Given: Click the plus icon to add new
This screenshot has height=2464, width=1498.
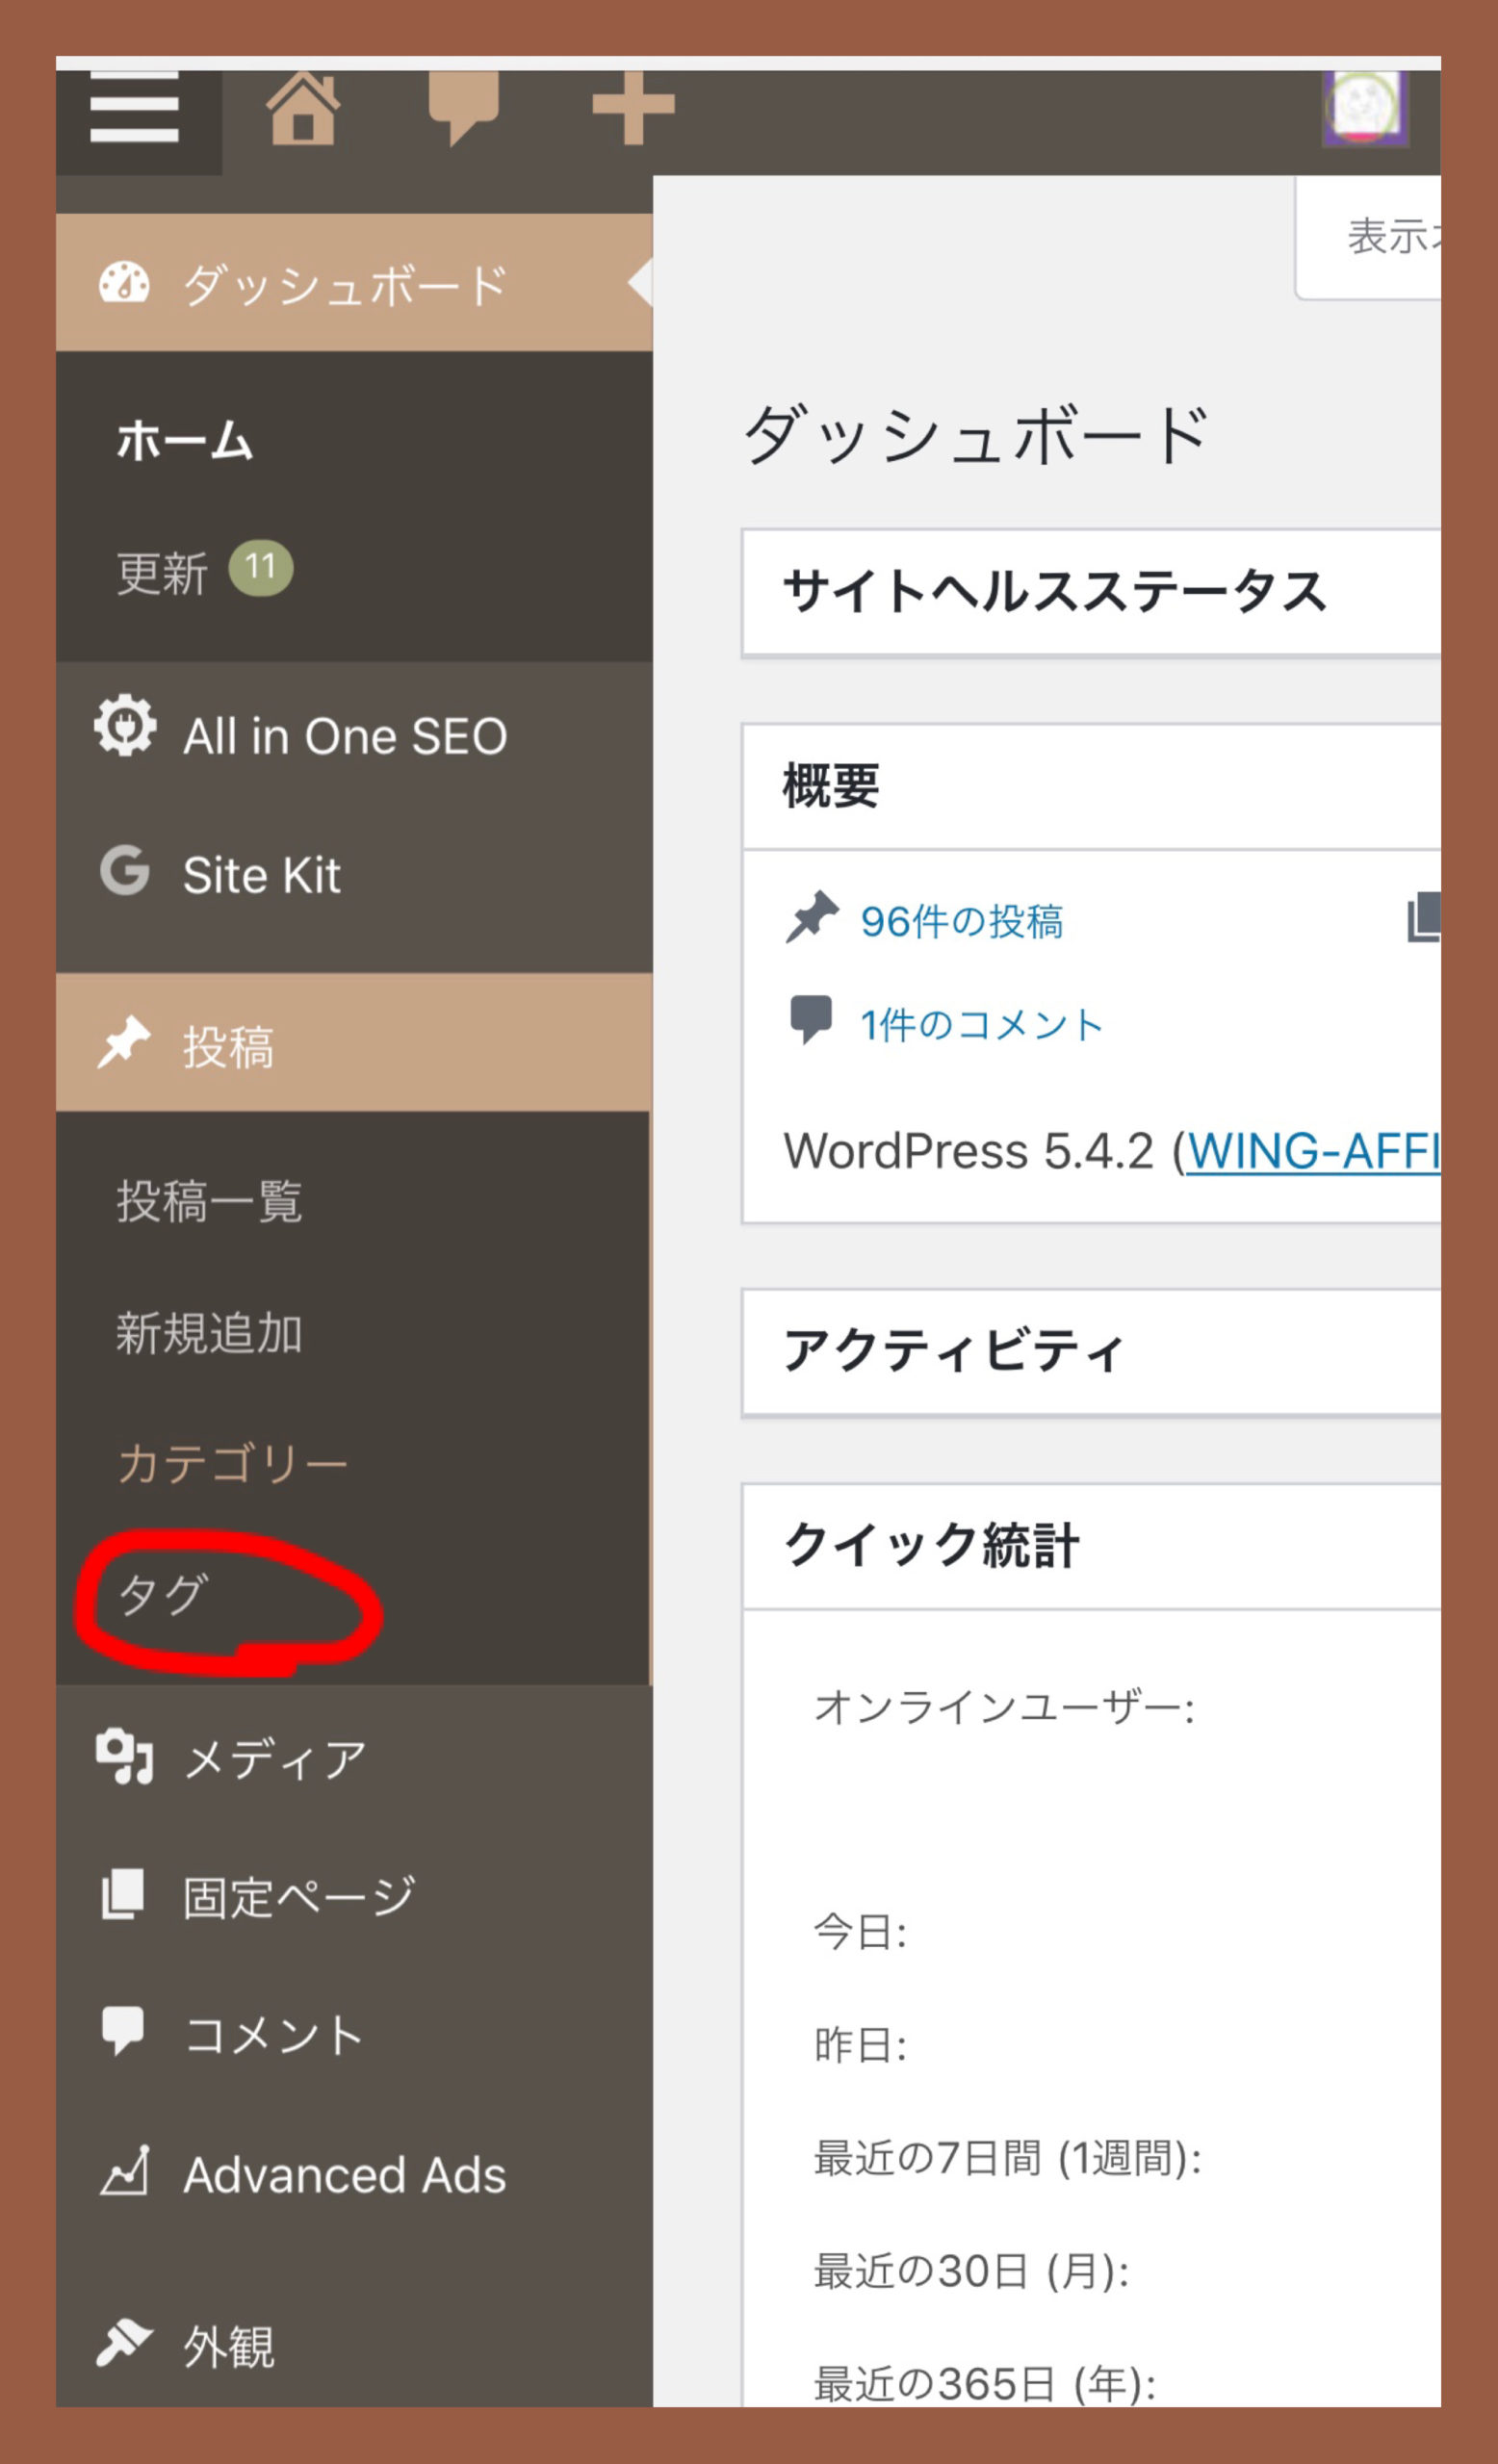Looking at the screenshot, I should (633, 107).
